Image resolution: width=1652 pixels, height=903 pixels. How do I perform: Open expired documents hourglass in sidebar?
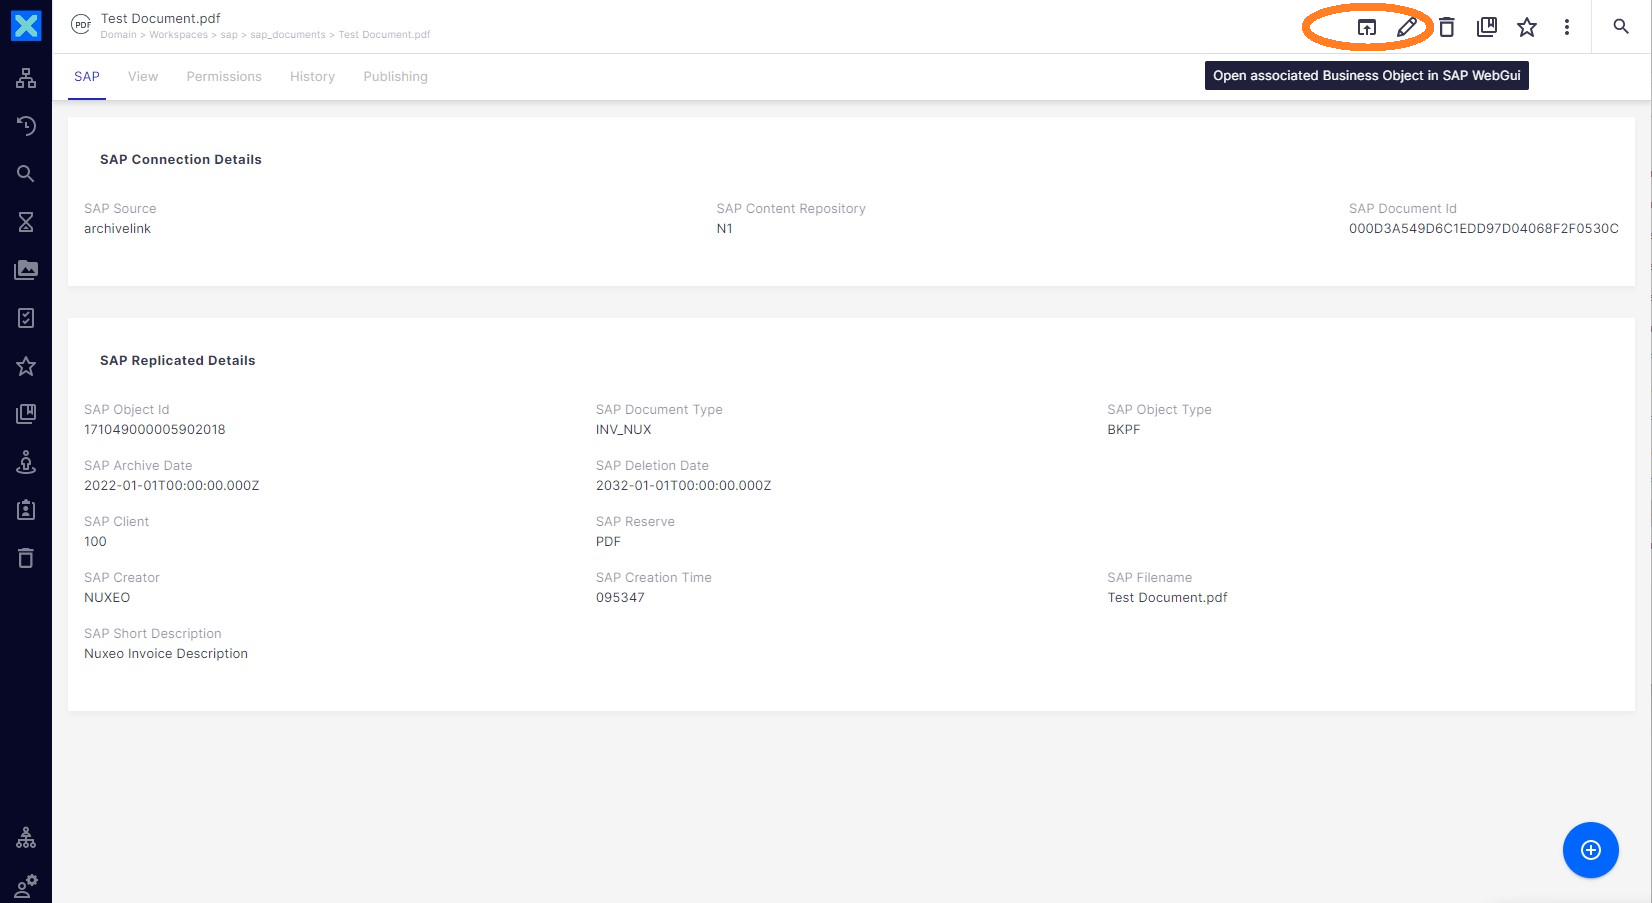point(26,222)
